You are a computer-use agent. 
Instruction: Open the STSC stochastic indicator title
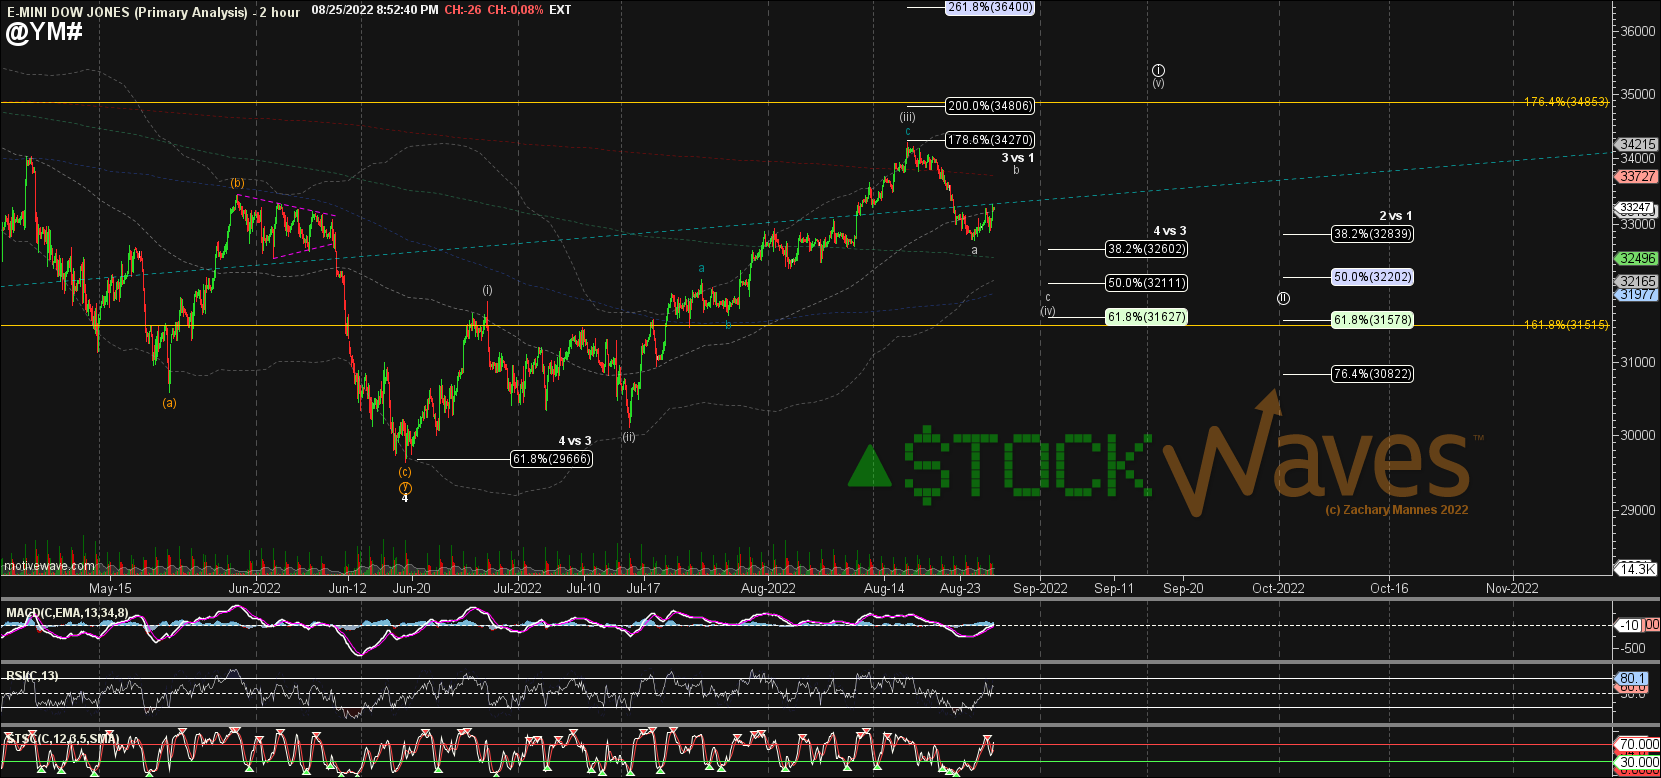(62, 739)
